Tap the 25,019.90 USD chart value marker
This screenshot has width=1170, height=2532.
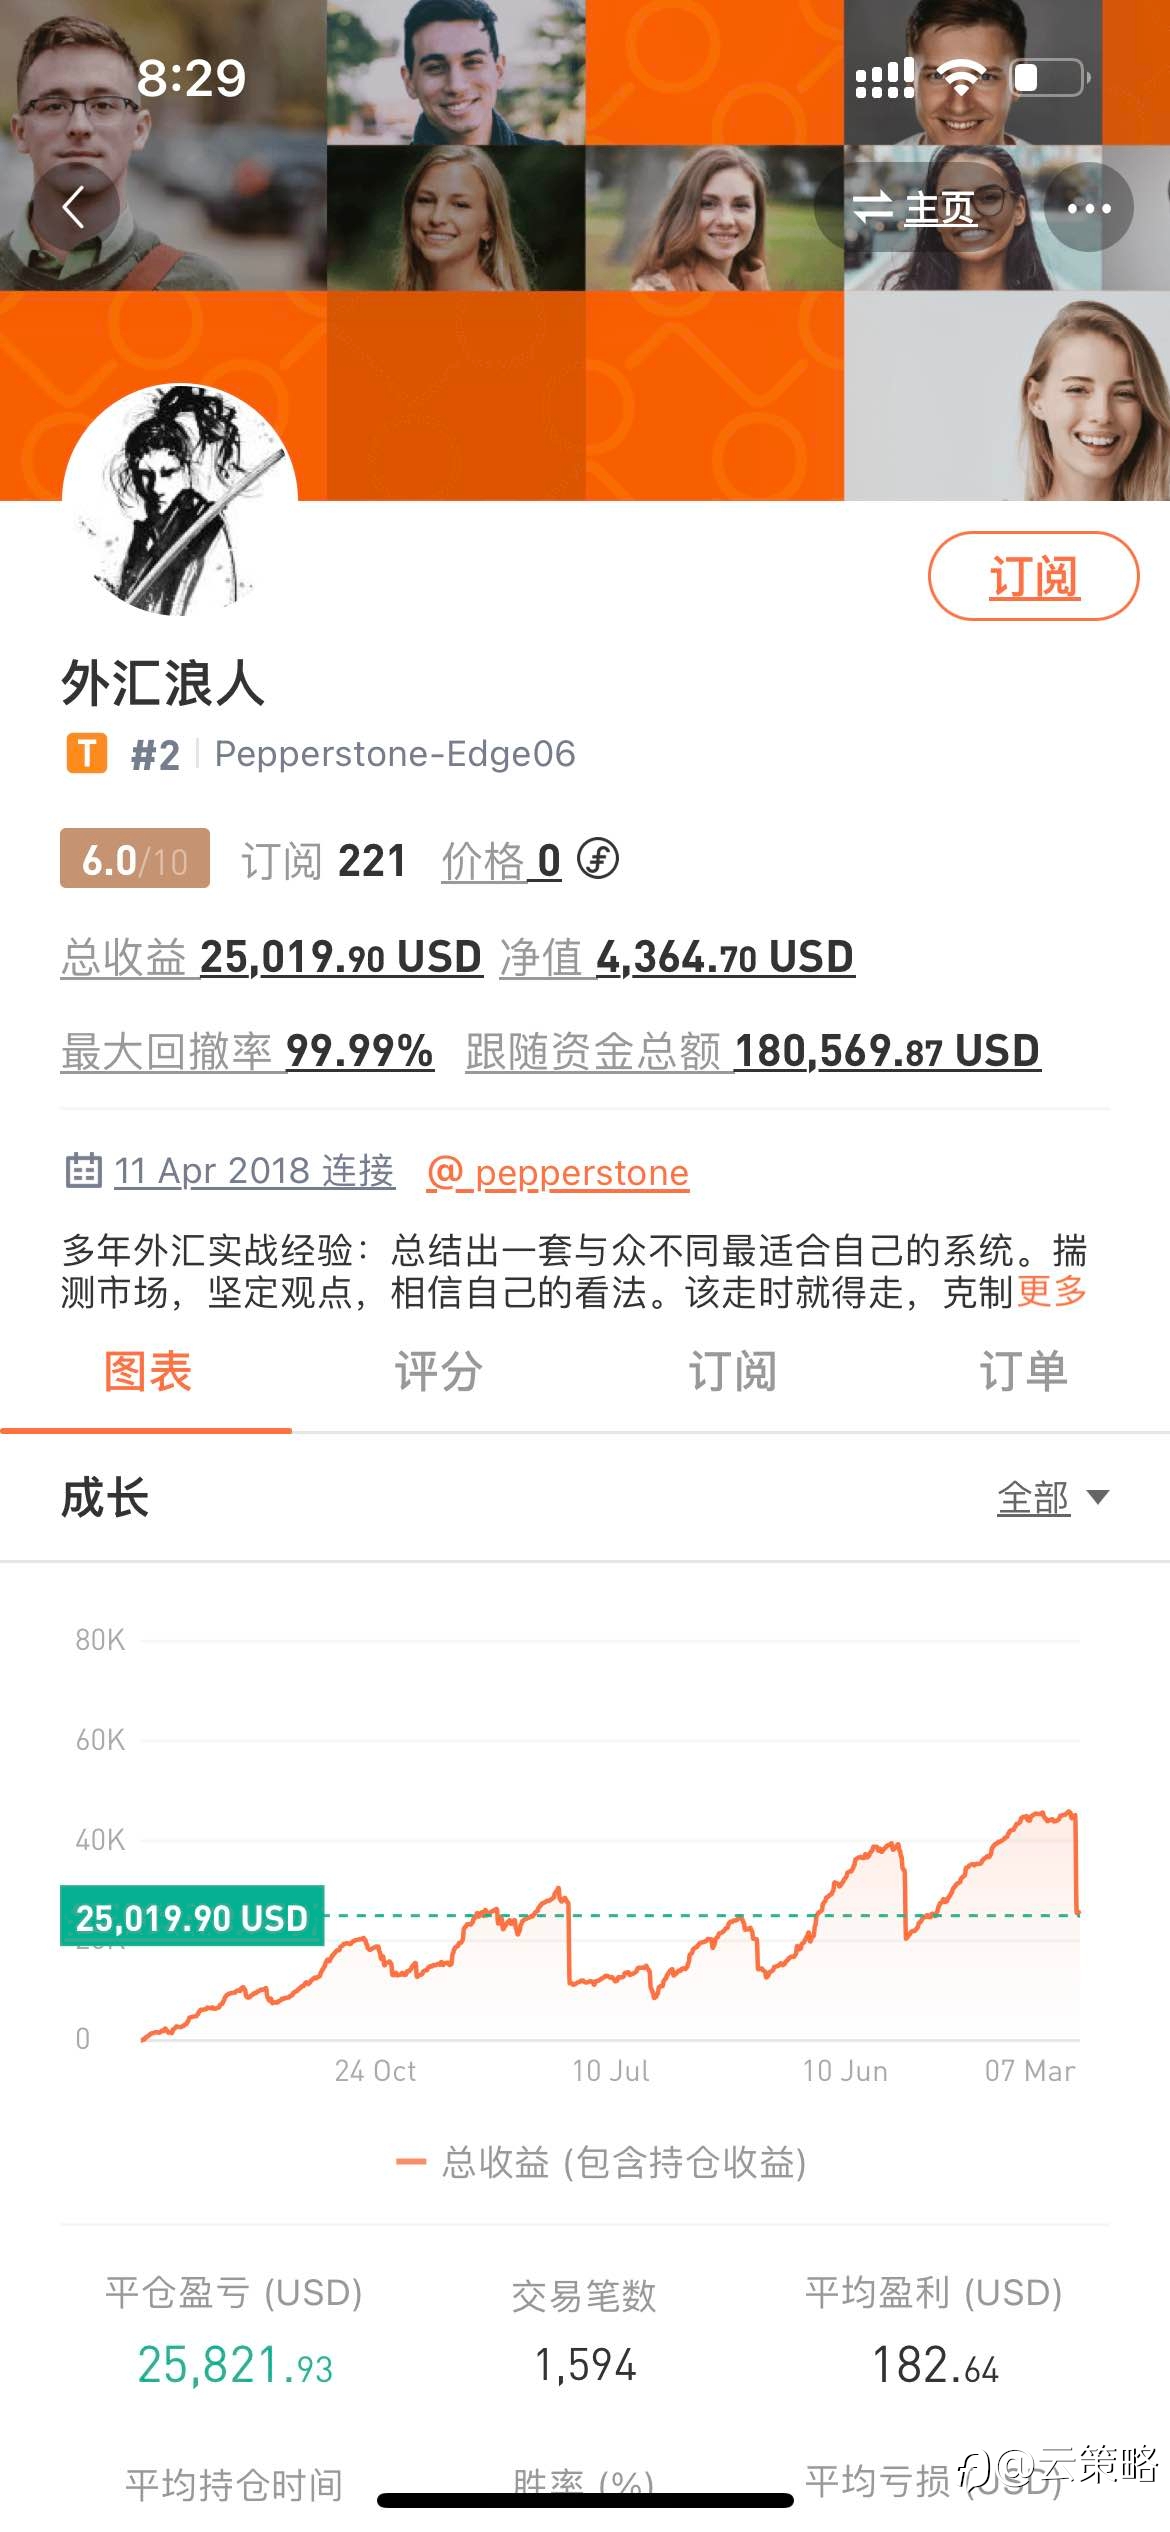[x=192, y=1916]
